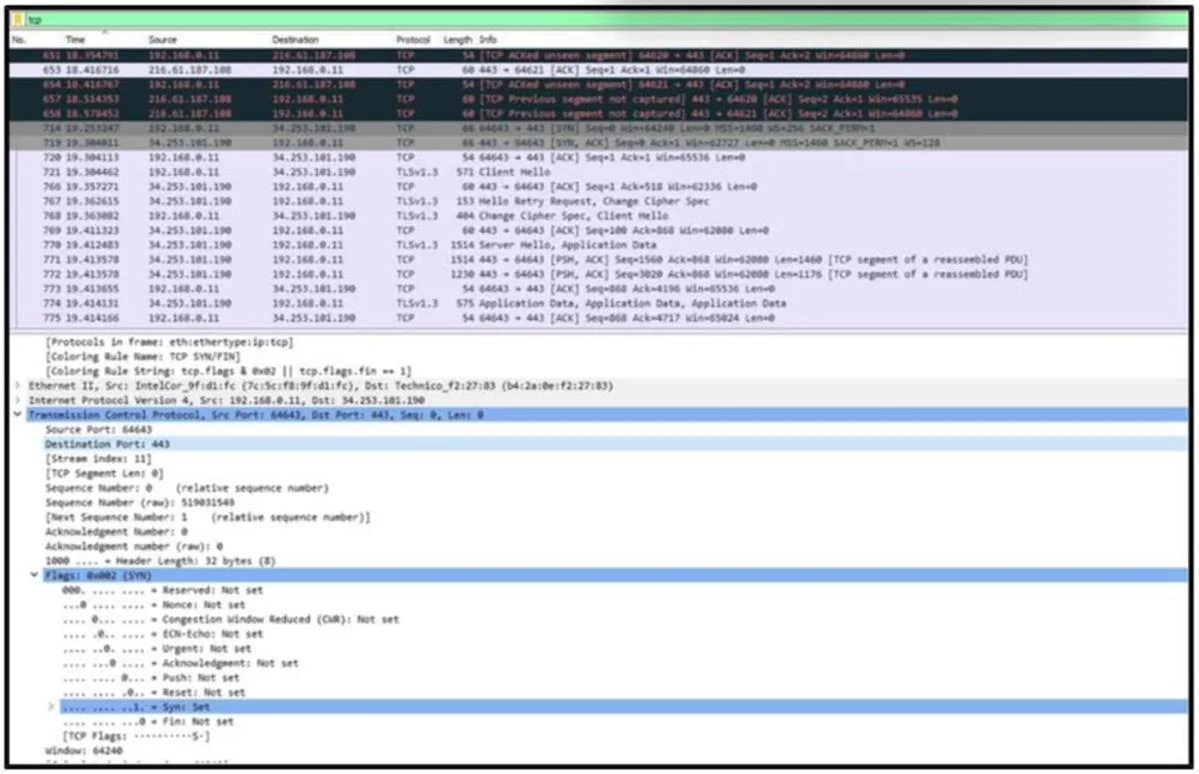Select packet 767 Hello Retry Request row
The height and width of the screenshot is (774, 1199).
pyautogui.click(x=599, y=202)
